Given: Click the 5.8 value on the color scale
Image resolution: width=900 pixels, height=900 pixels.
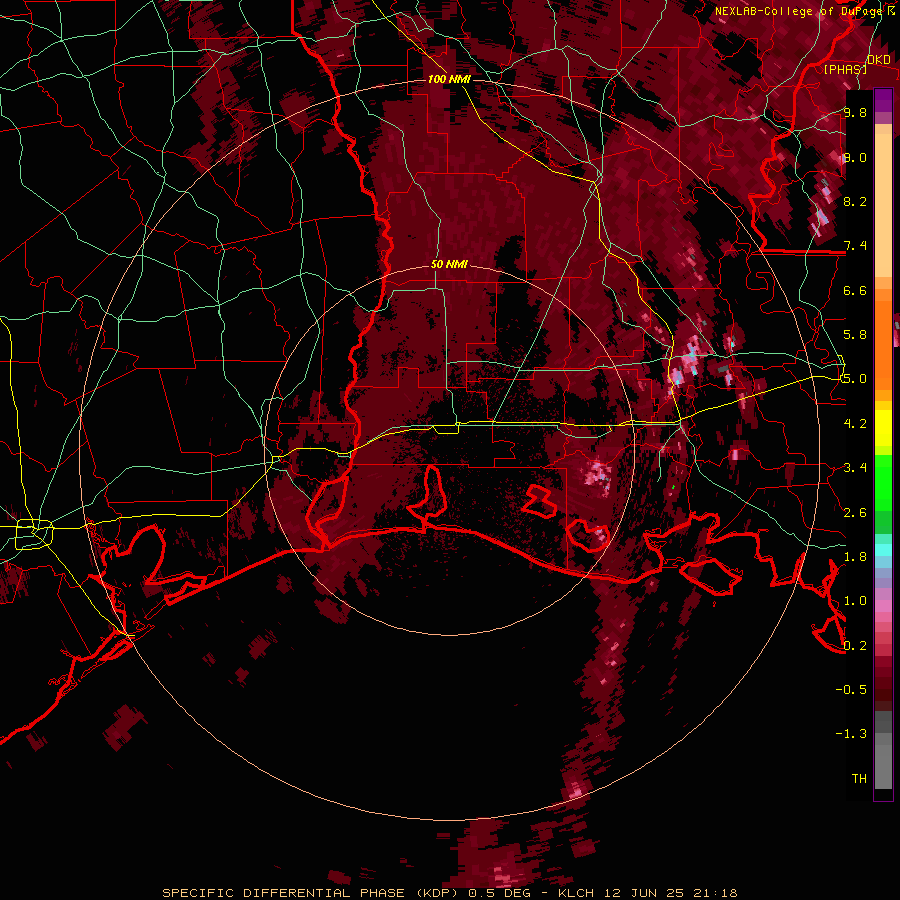Looking at the screenshot, I should tap(855, 335).
